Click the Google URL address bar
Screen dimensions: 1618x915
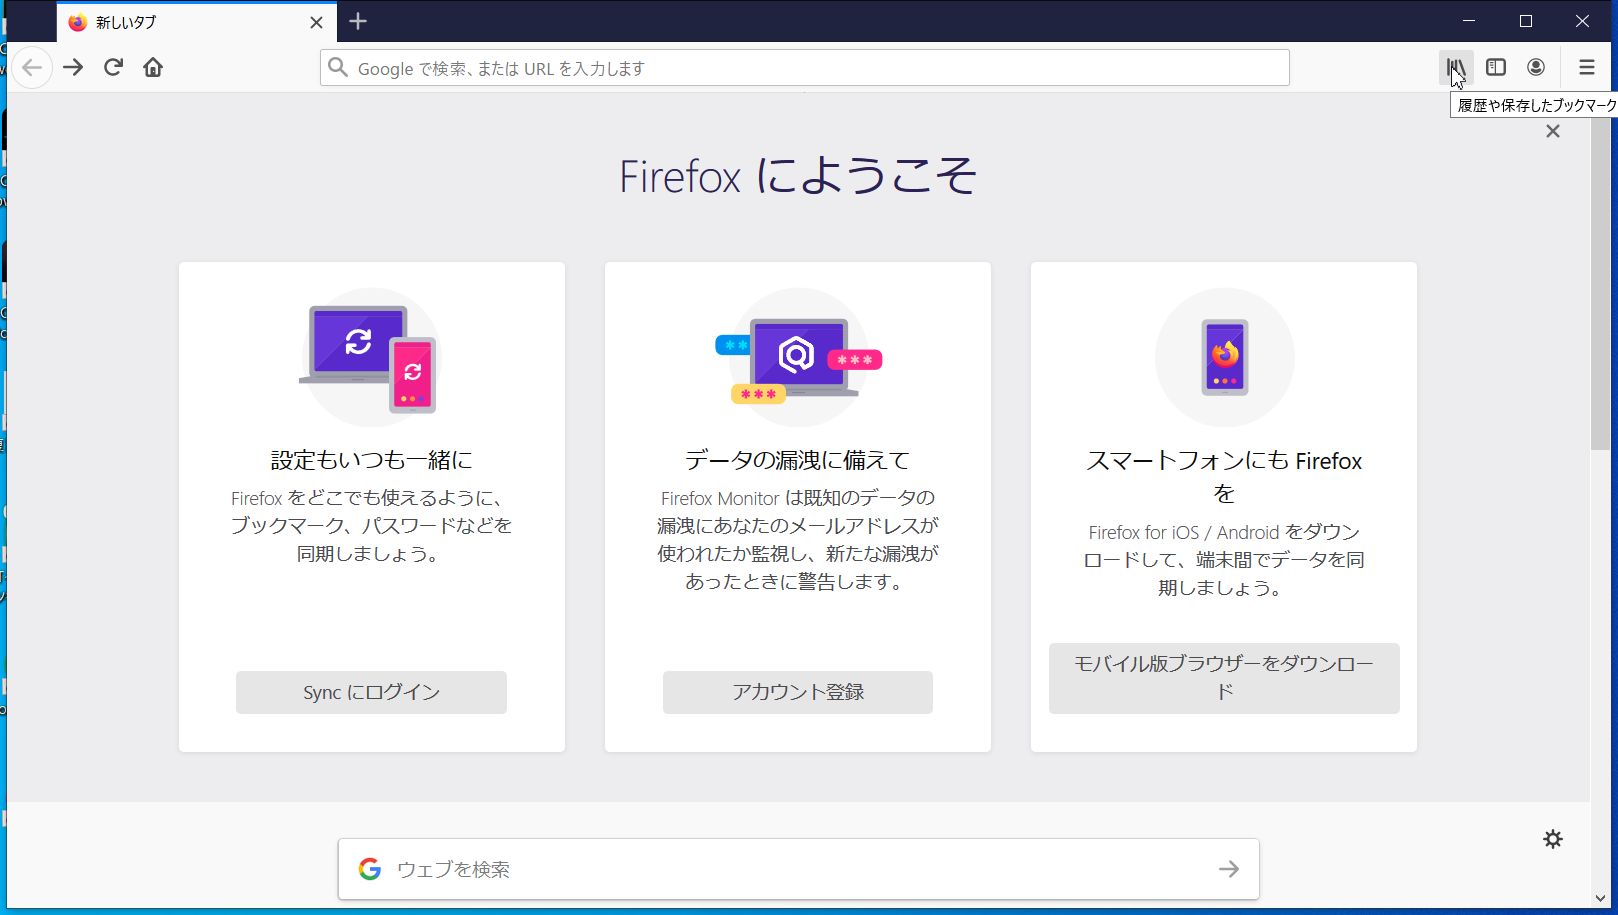804,68
